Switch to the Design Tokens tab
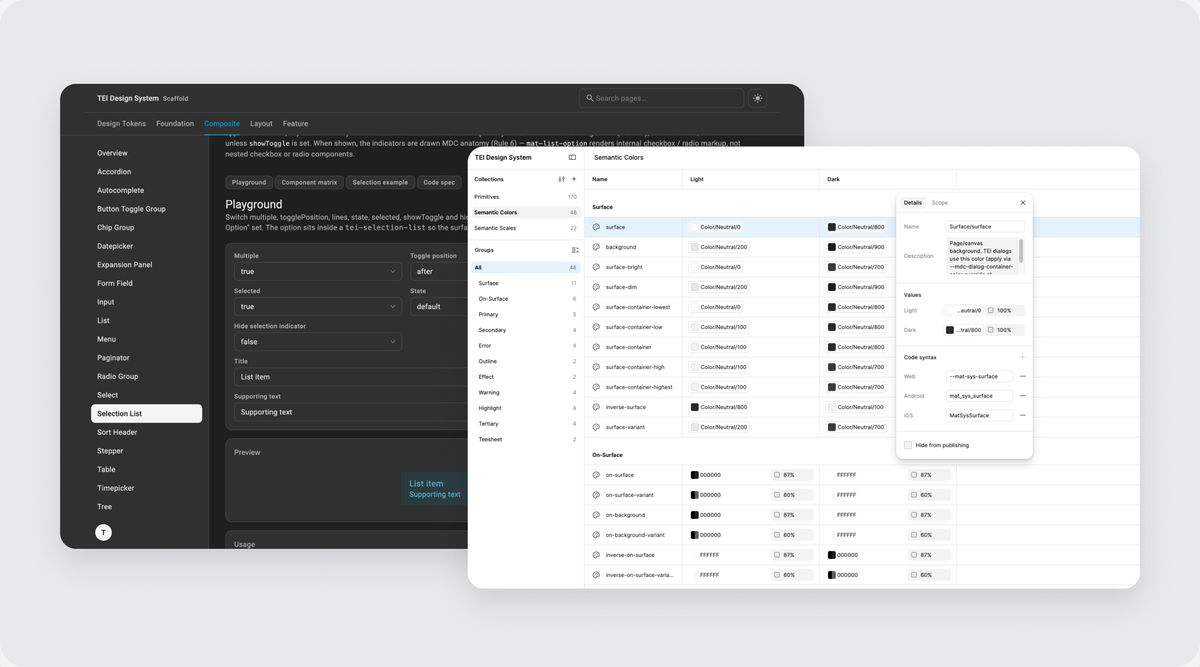This screenshot has height=667, width=1200. click(121, 124)
